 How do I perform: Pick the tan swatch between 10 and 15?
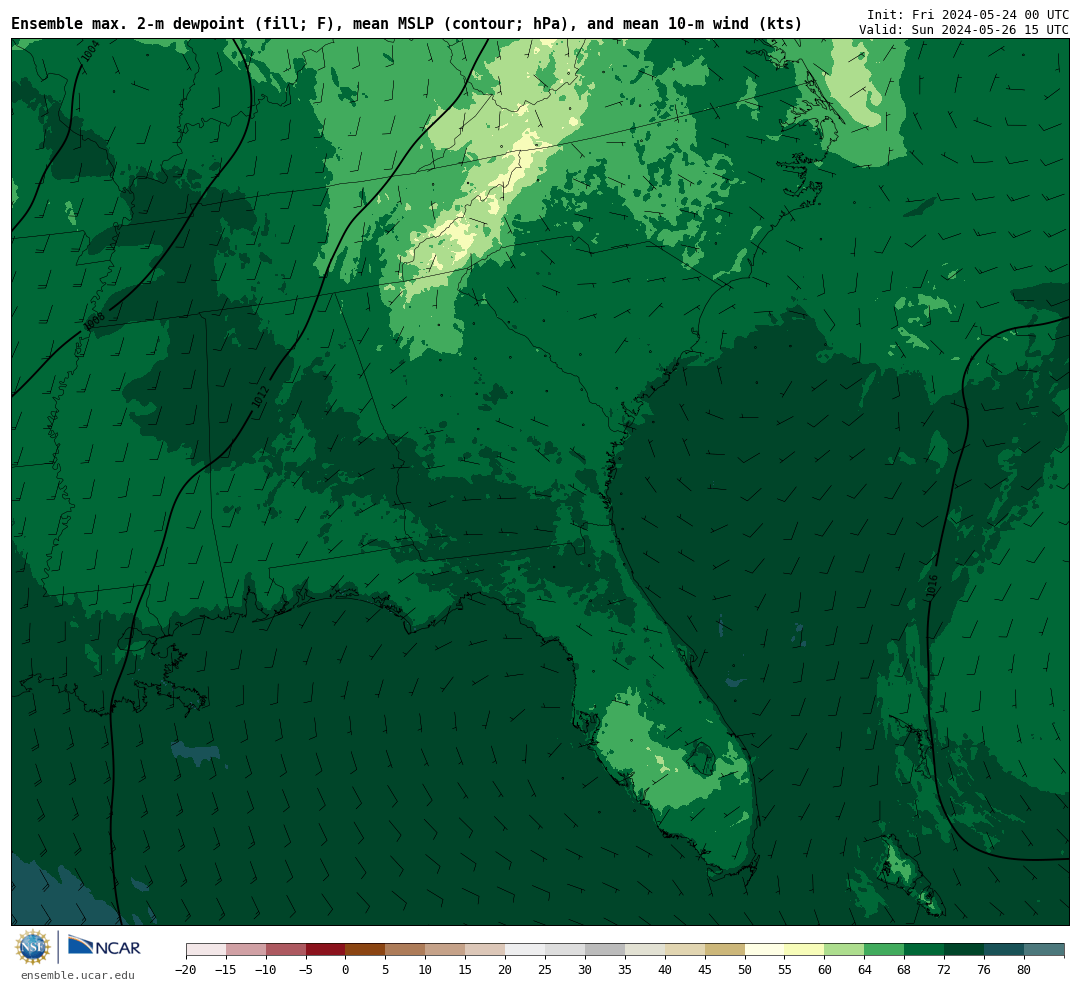point(446,950)
